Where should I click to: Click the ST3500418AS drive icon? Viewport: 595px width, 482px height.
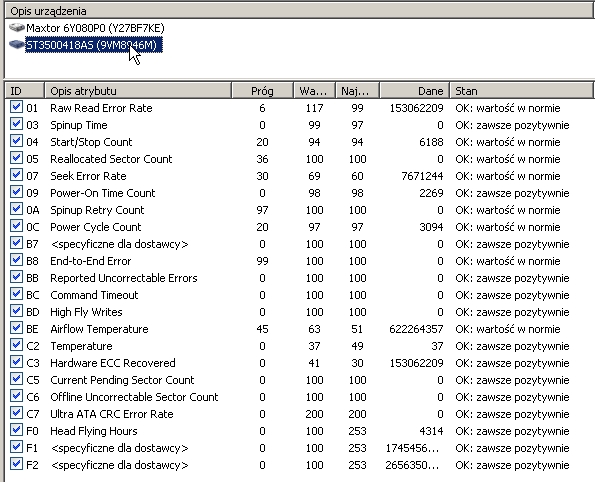tap(17, 45)
